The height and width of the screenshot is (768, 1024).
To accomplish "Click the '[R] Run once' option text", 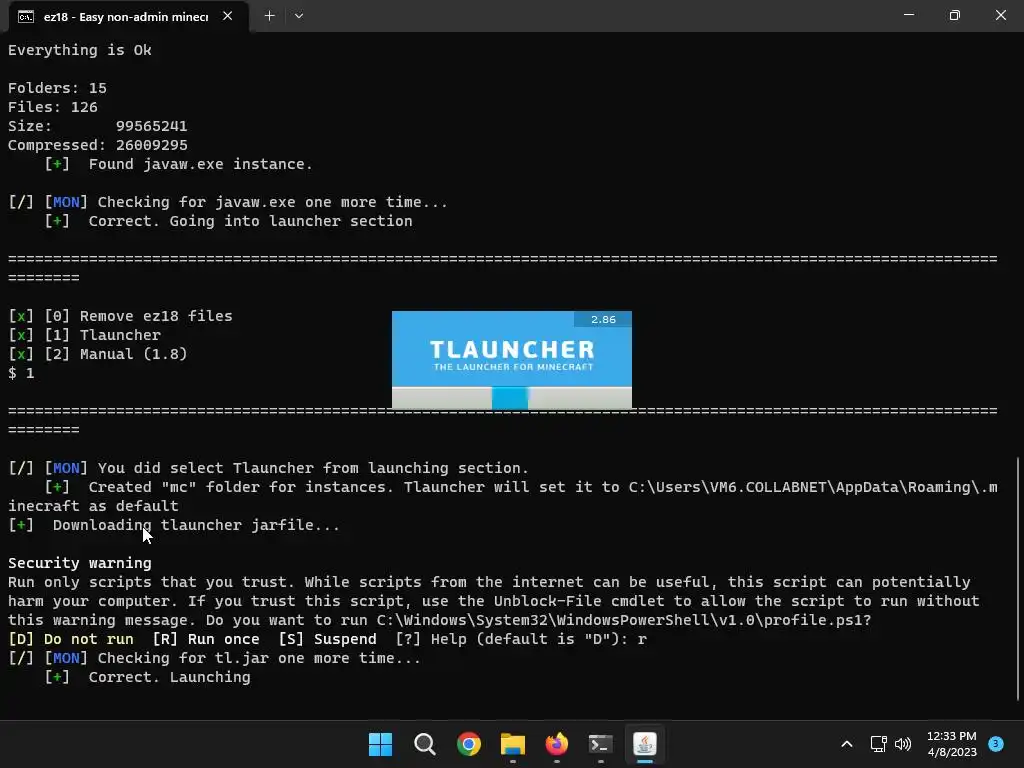I will [x=206, y=639].
